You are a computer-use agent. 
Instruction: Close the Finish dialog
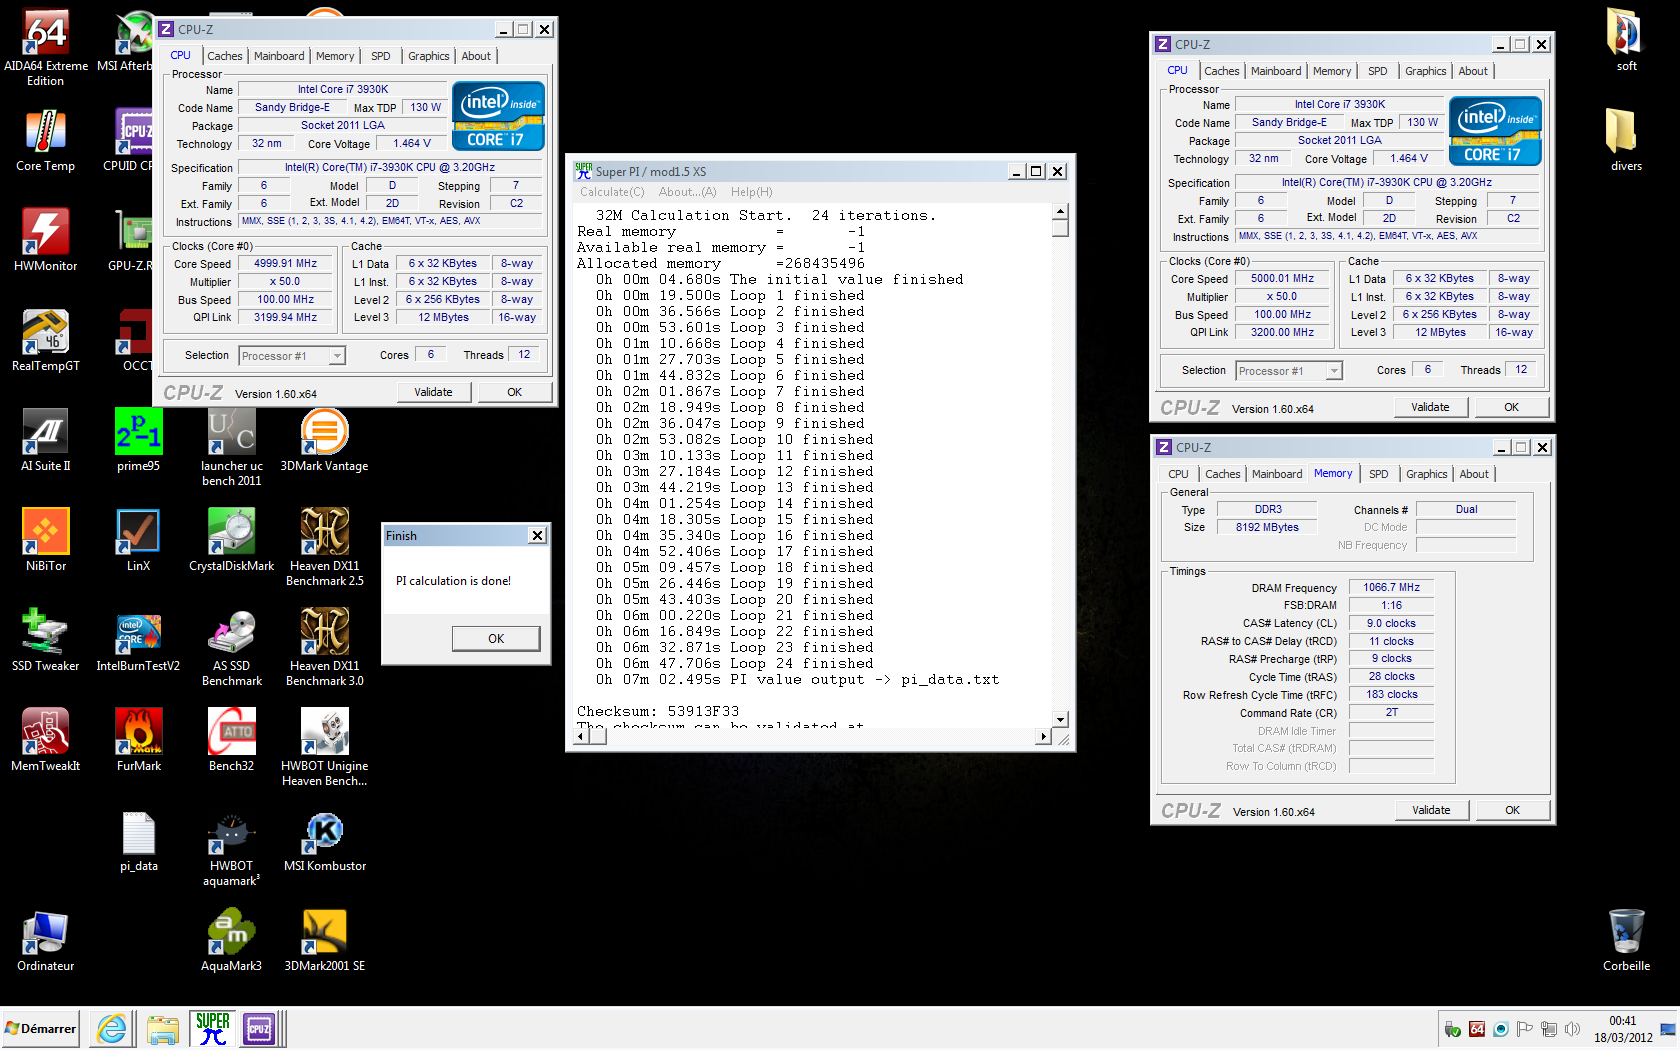coord(537,536)
